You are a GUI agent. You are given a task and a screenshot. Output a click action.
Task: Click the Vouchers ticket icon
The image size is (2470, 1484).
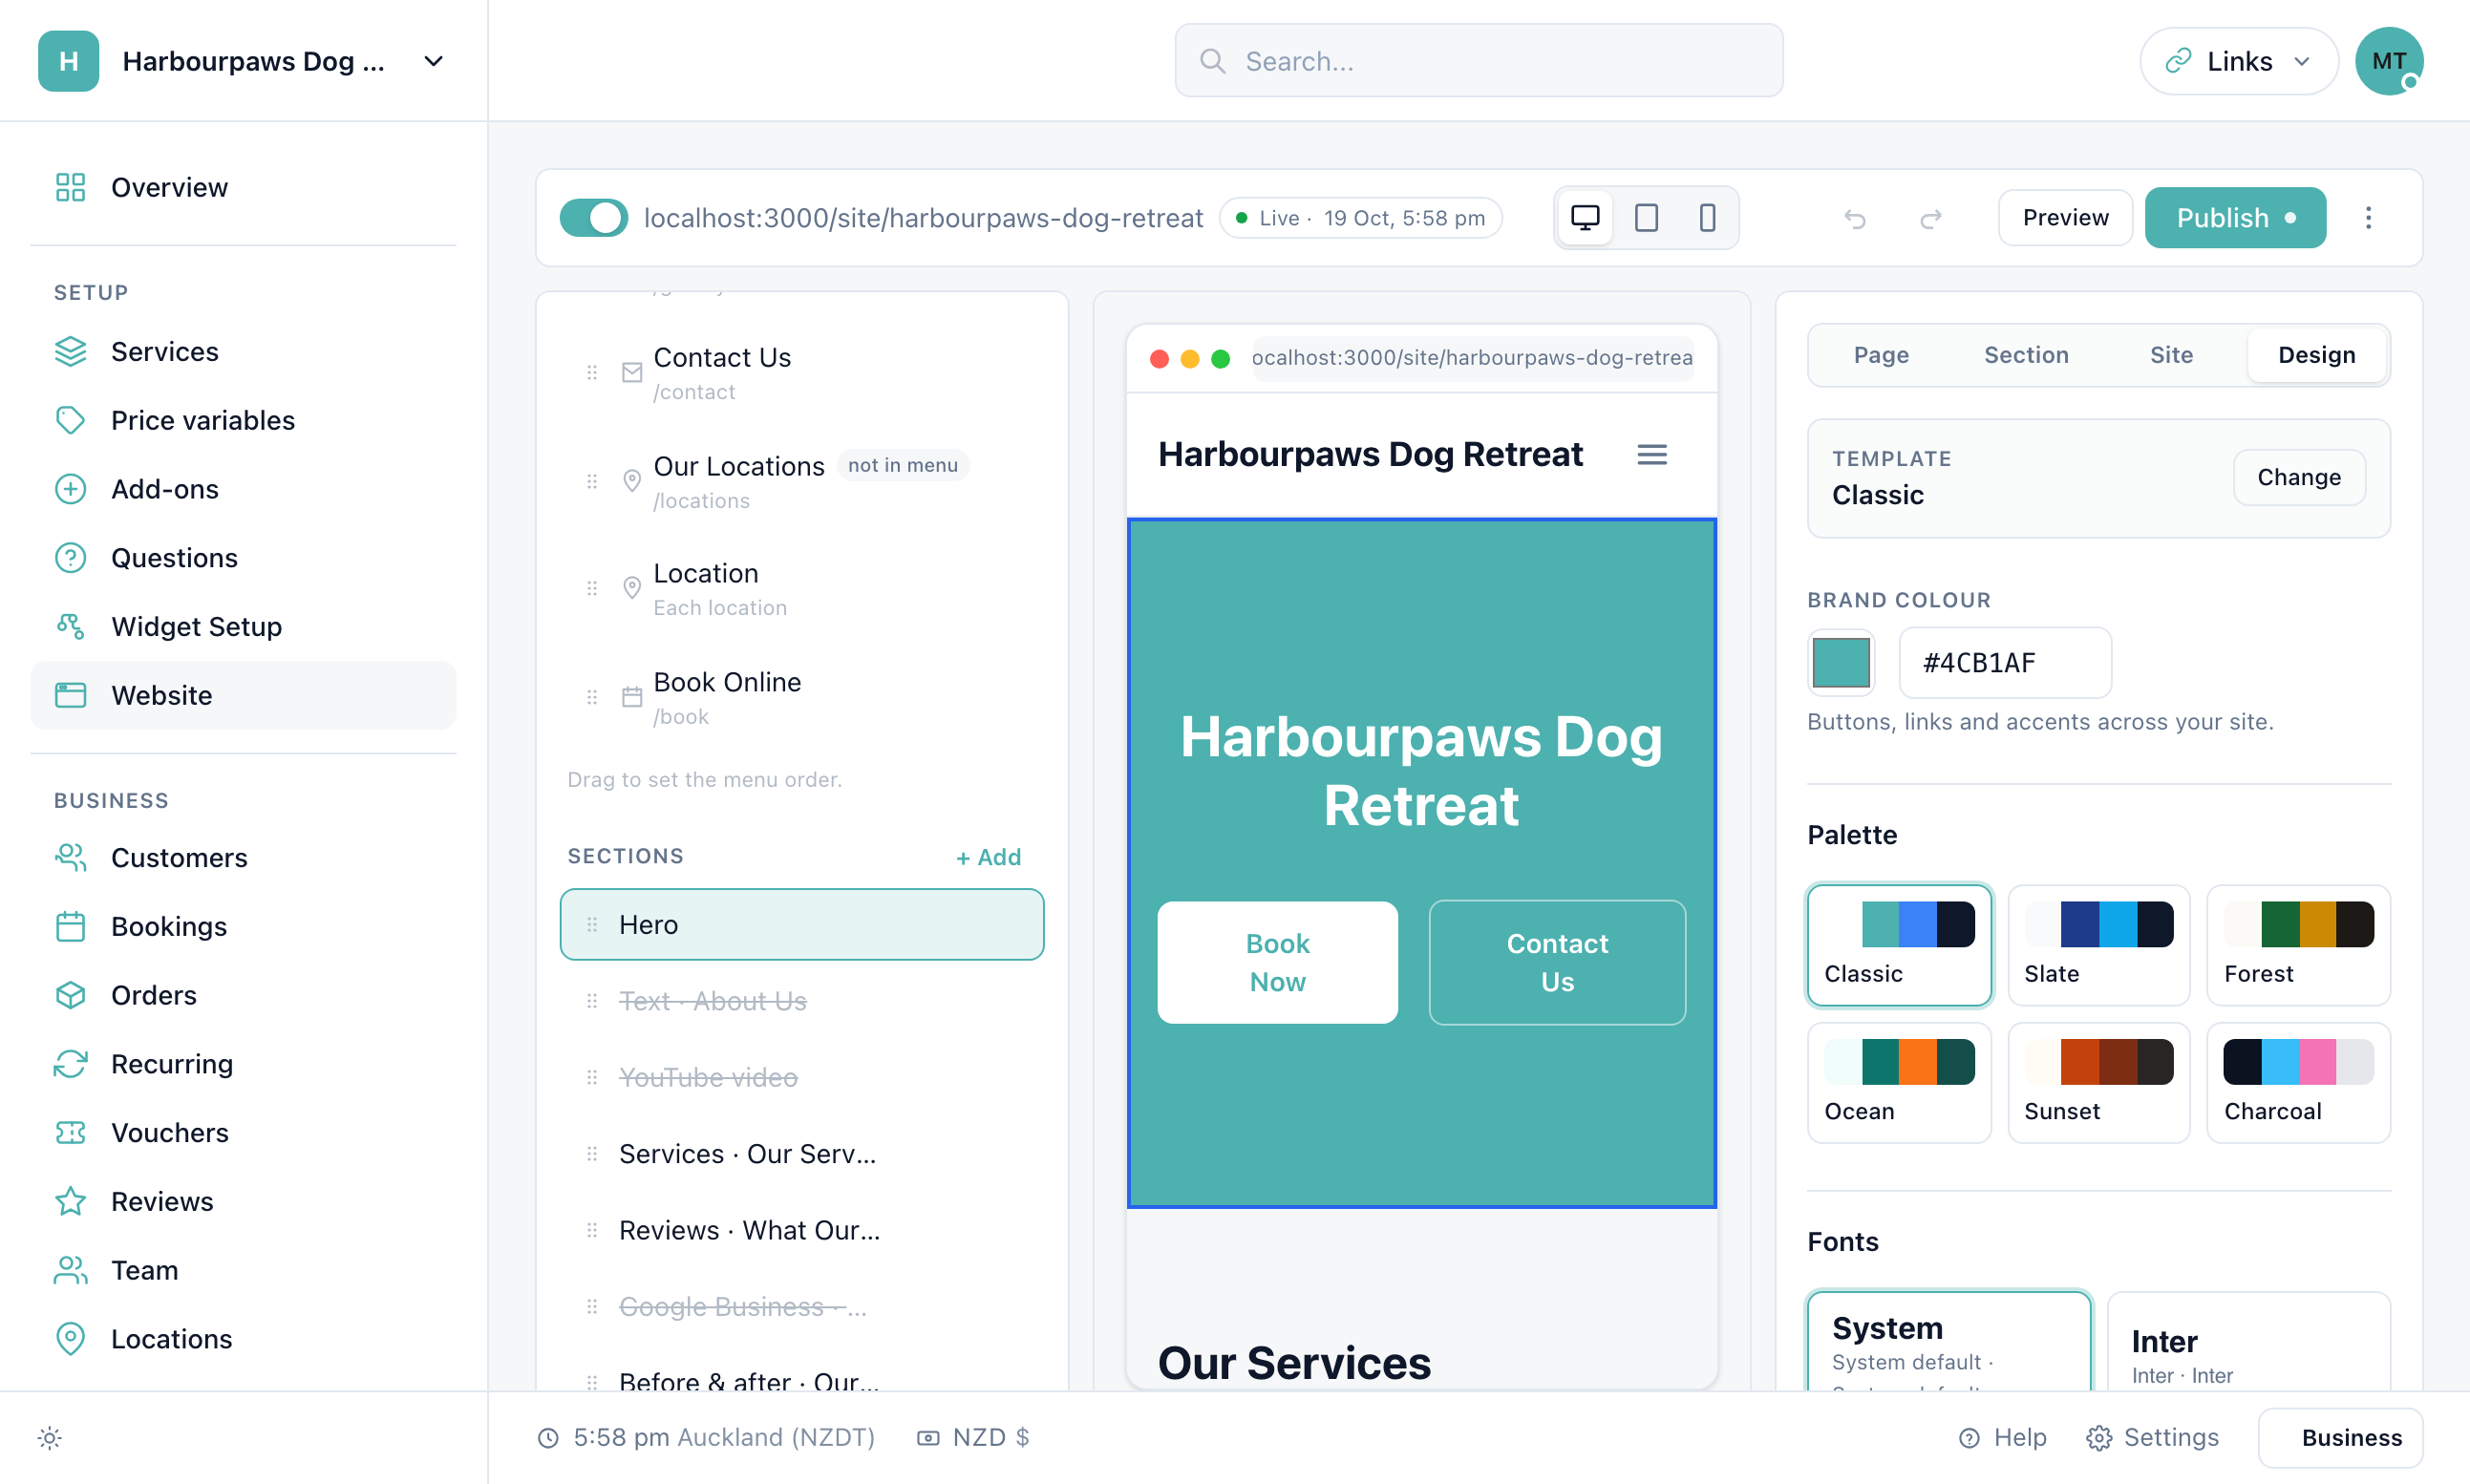pos(70,1133)
